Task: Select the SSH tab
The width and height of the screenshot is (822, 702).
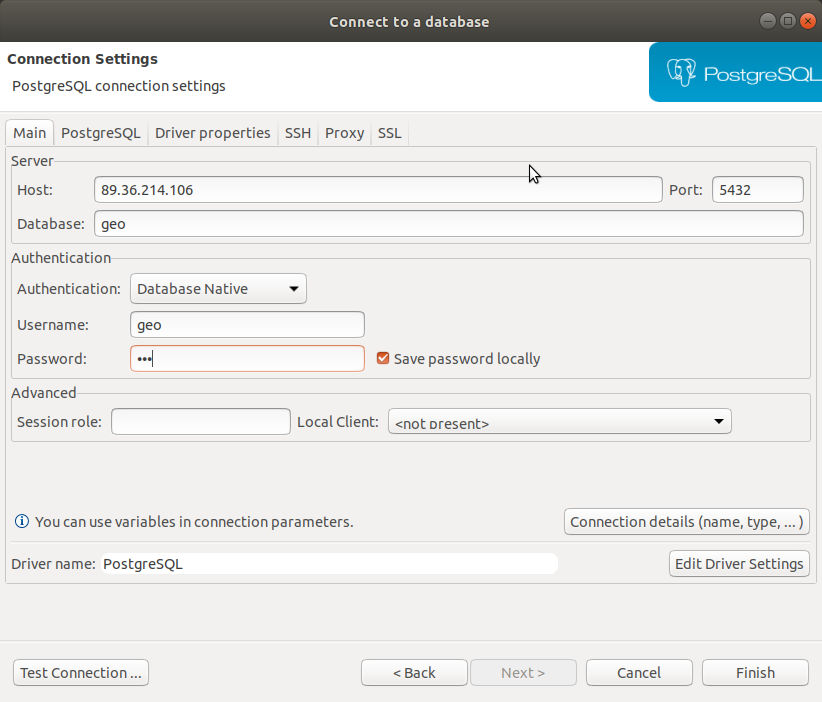Action: [297, 133]
